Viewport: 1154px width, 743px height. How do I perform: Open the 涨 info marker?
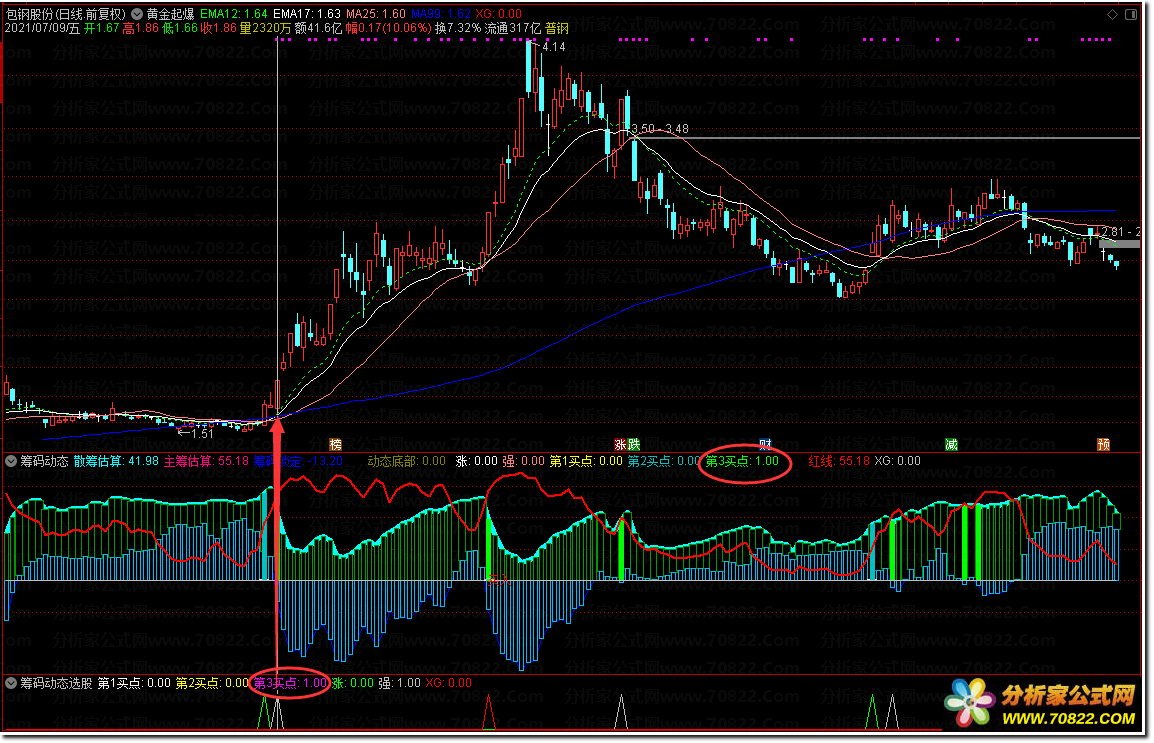click(x=621, y=444)
